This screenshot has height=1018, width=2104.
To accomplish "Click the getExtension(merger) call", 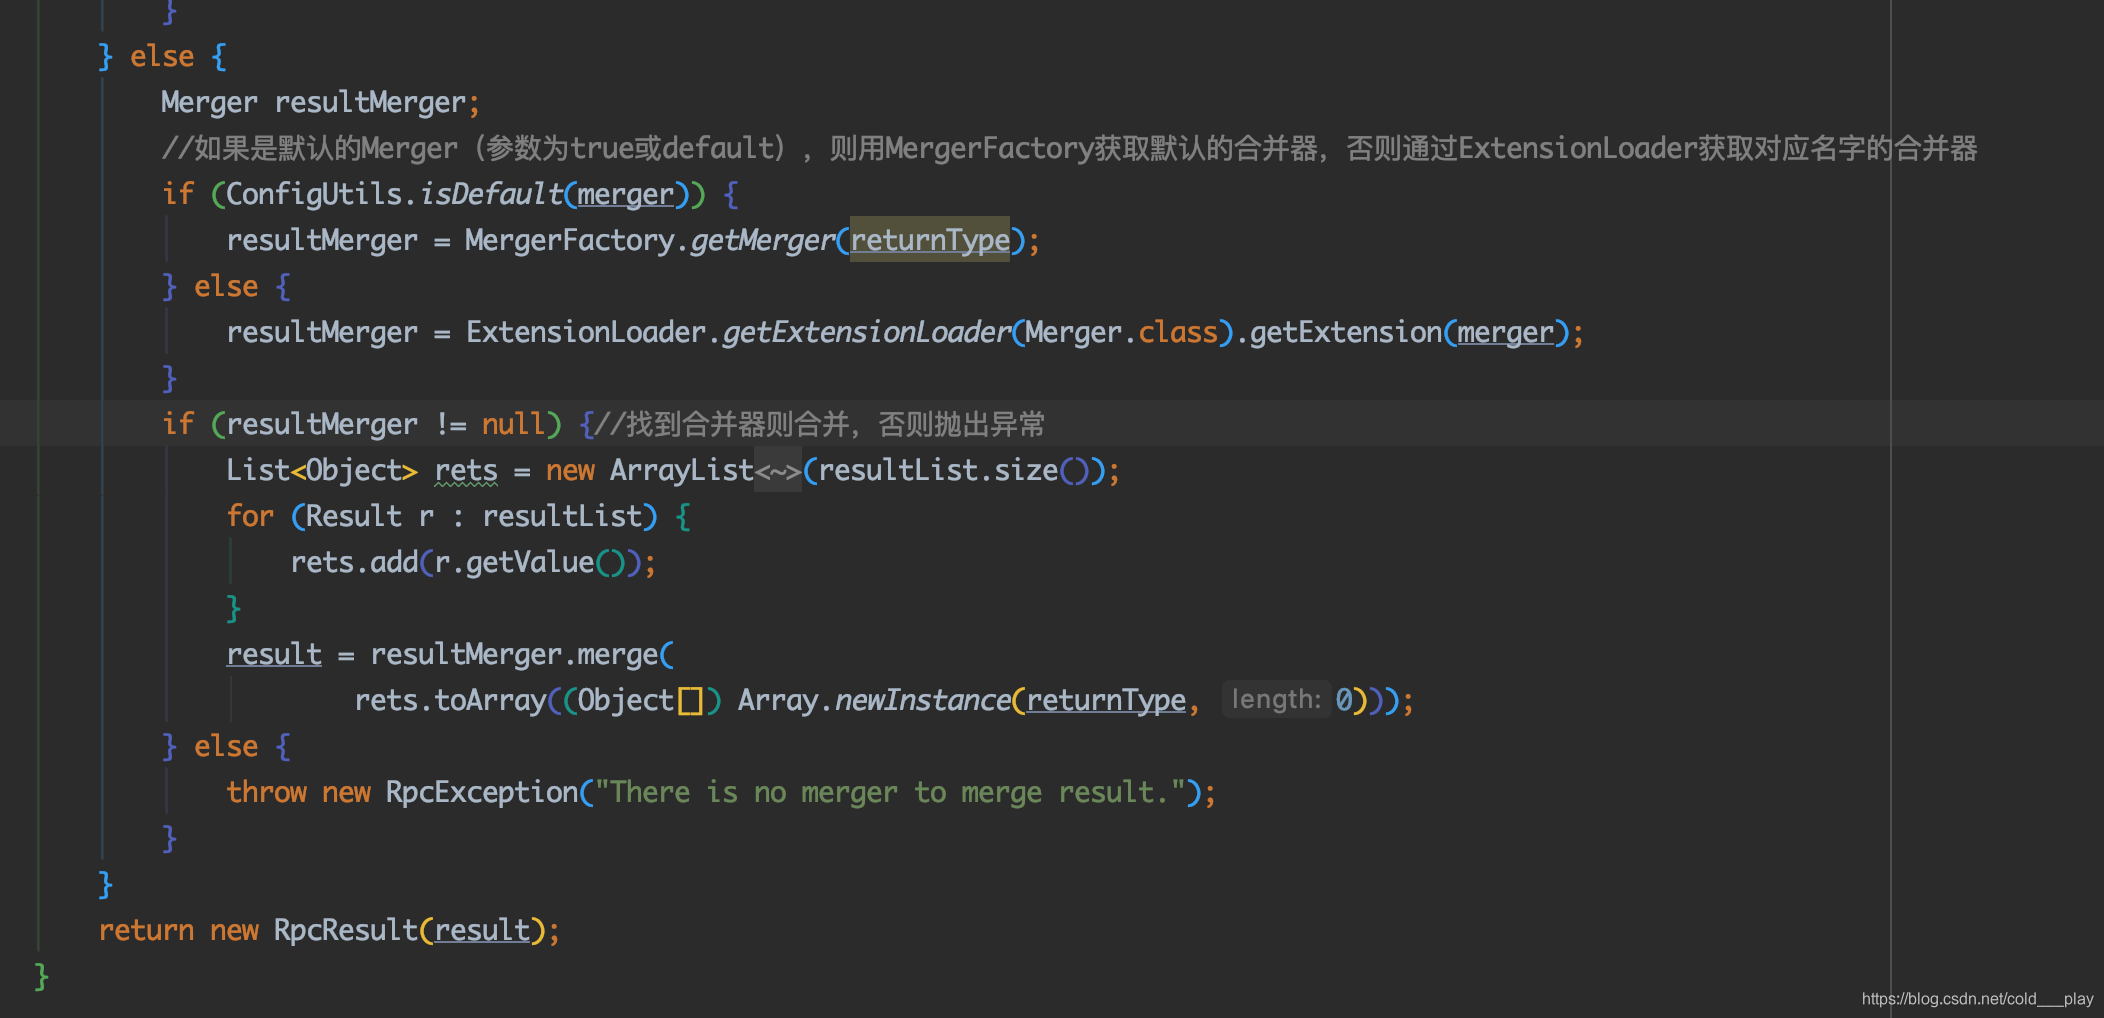I will pos(1410,332).
